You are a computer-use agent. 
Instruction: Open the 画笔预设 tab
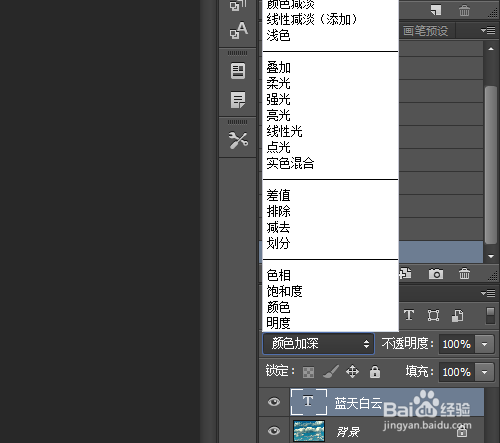click(426, 31)
